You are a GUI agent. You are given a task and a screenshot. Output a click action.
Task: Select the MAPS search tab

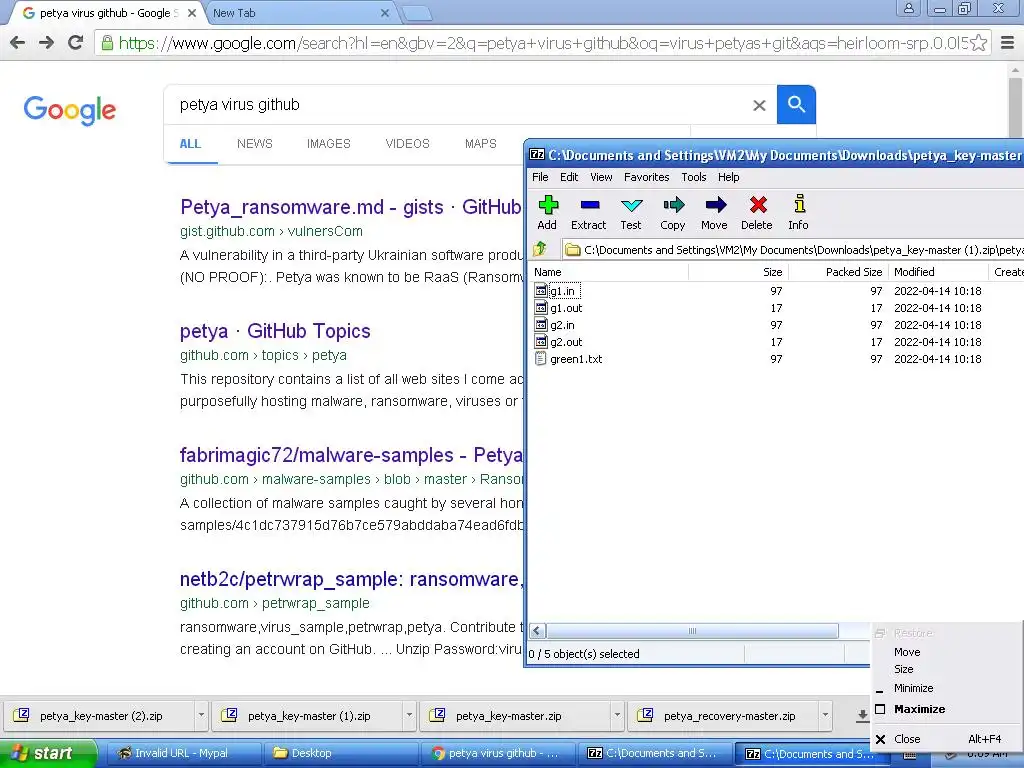[481, 144]
